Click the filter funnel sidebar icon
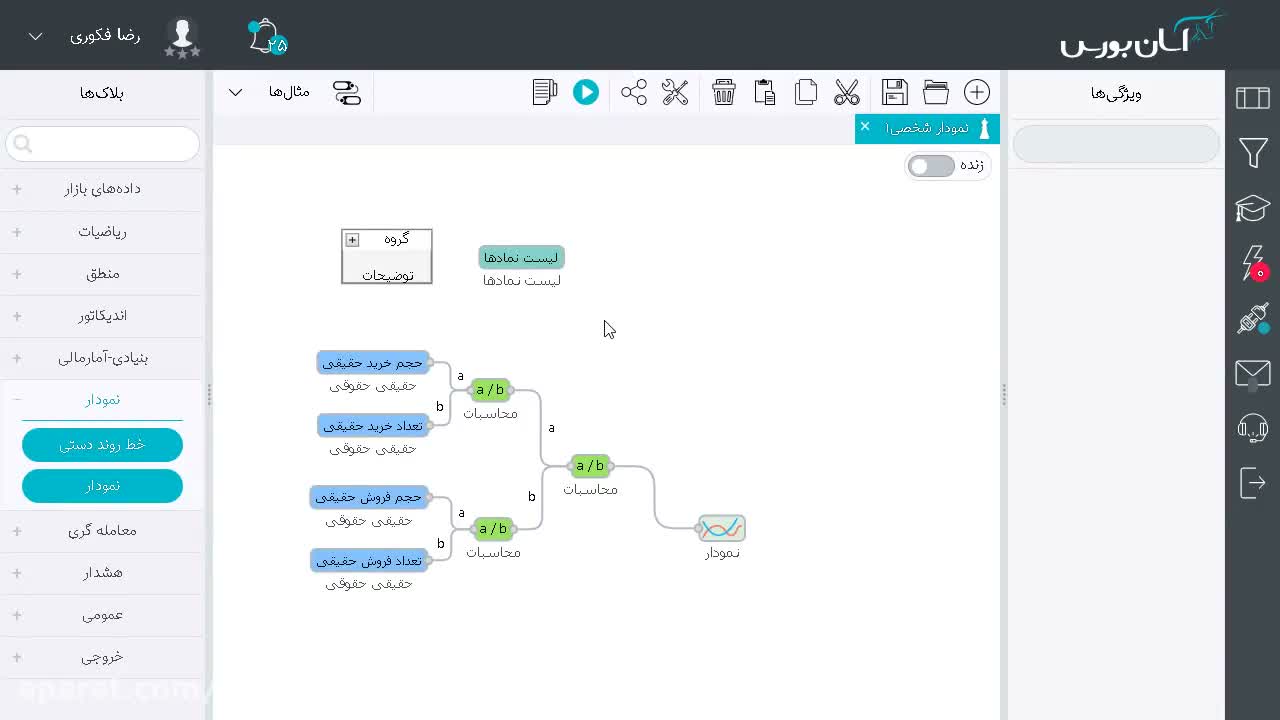Screen dimensions: 1280x720 [1253, 153]
